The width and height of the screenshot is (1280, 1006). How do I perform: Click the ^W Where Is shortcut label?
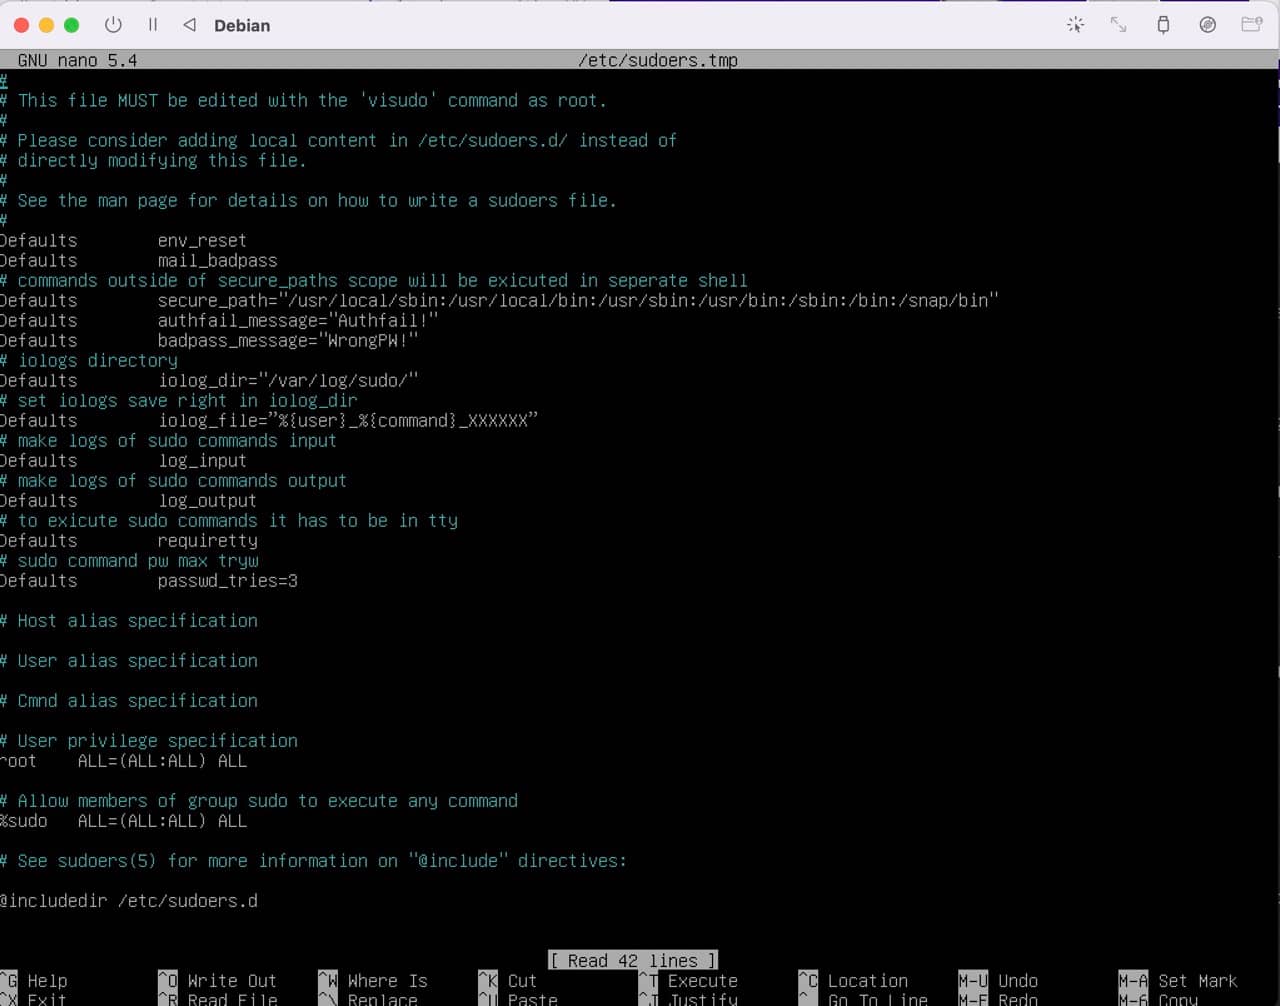(x=373, y=981)
